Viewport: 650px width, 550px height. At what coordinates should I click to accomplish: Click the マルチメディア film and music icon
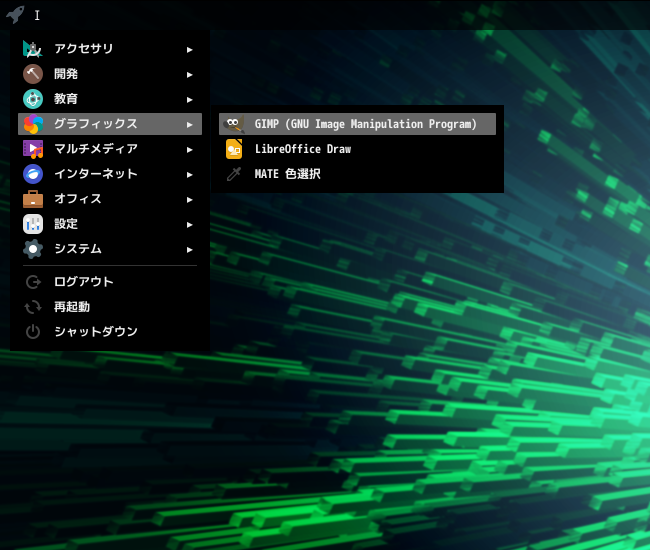33,149
